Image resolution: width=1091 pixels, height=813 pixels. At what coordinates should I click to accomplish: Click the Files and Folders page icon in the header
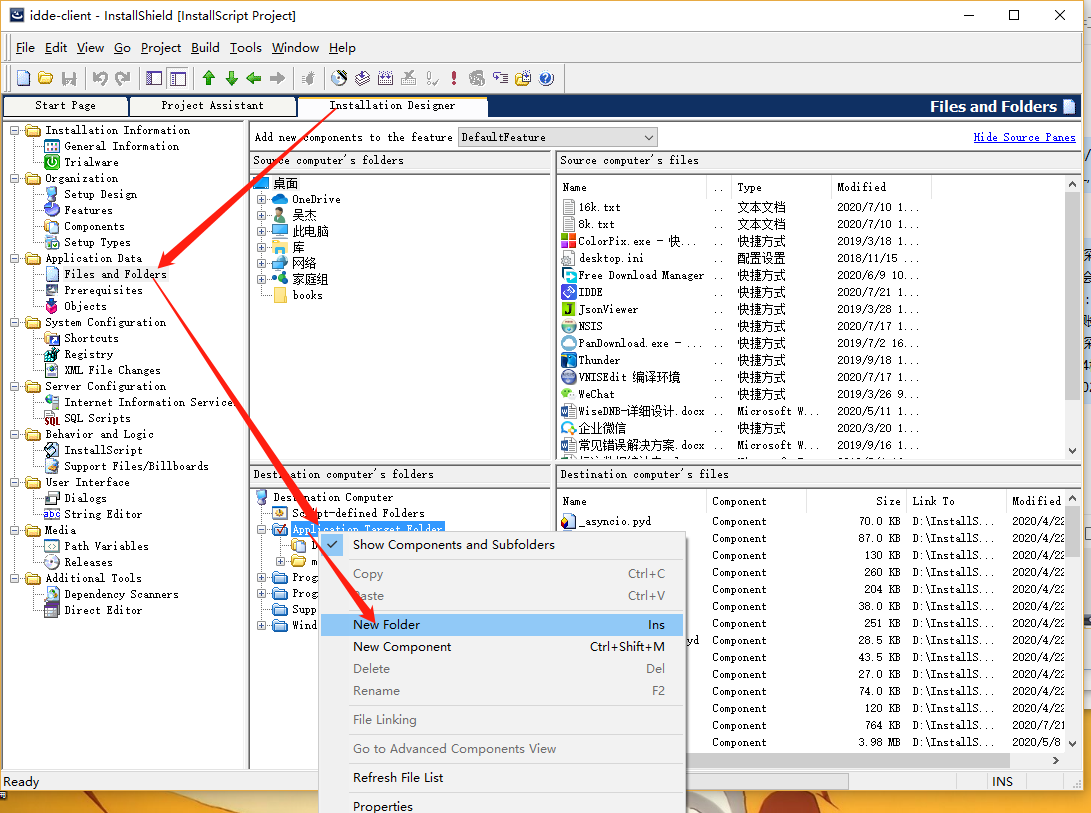[x=1069, y=106]
